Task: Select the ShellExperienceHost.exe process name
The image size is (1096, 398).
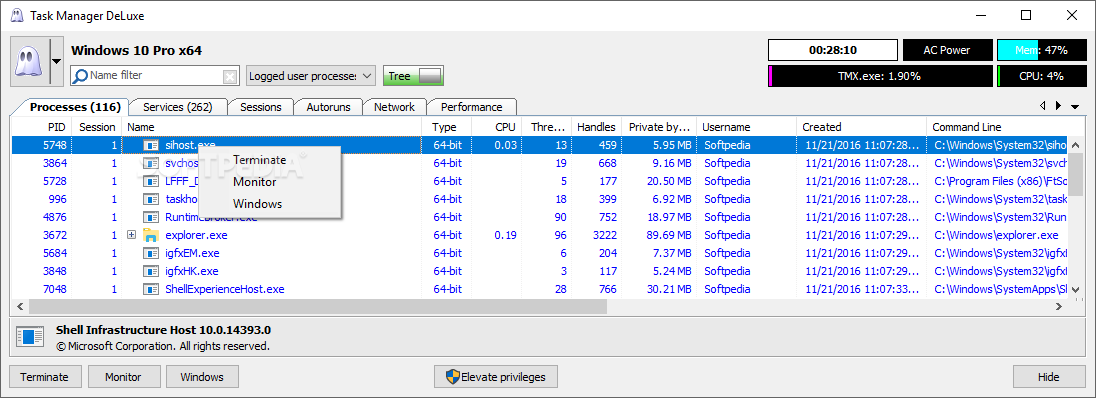Action: pos(224,289)
